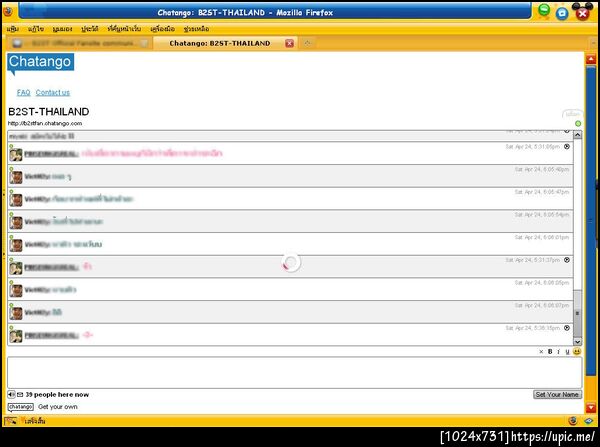Switch to the B2ST Official Fansite tab
The width and height of the screenshot is (600, 447).
click(x=79, y=43)
